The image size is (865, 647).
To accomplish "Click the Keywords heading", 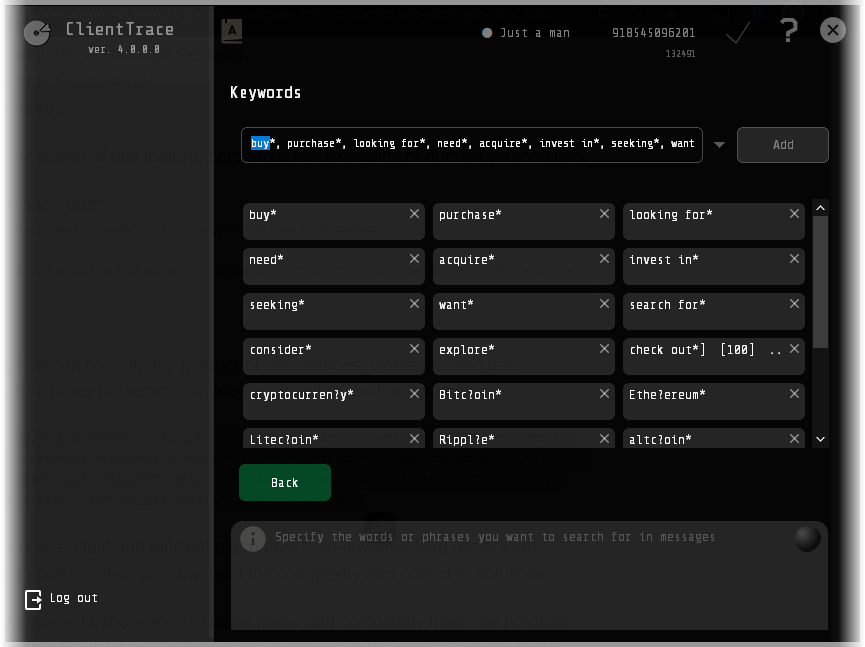I will (x=265, y=93).
